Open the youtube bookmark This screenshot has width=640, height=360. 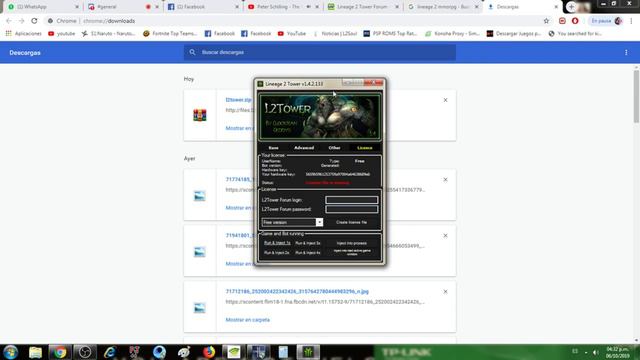(62, 34)
